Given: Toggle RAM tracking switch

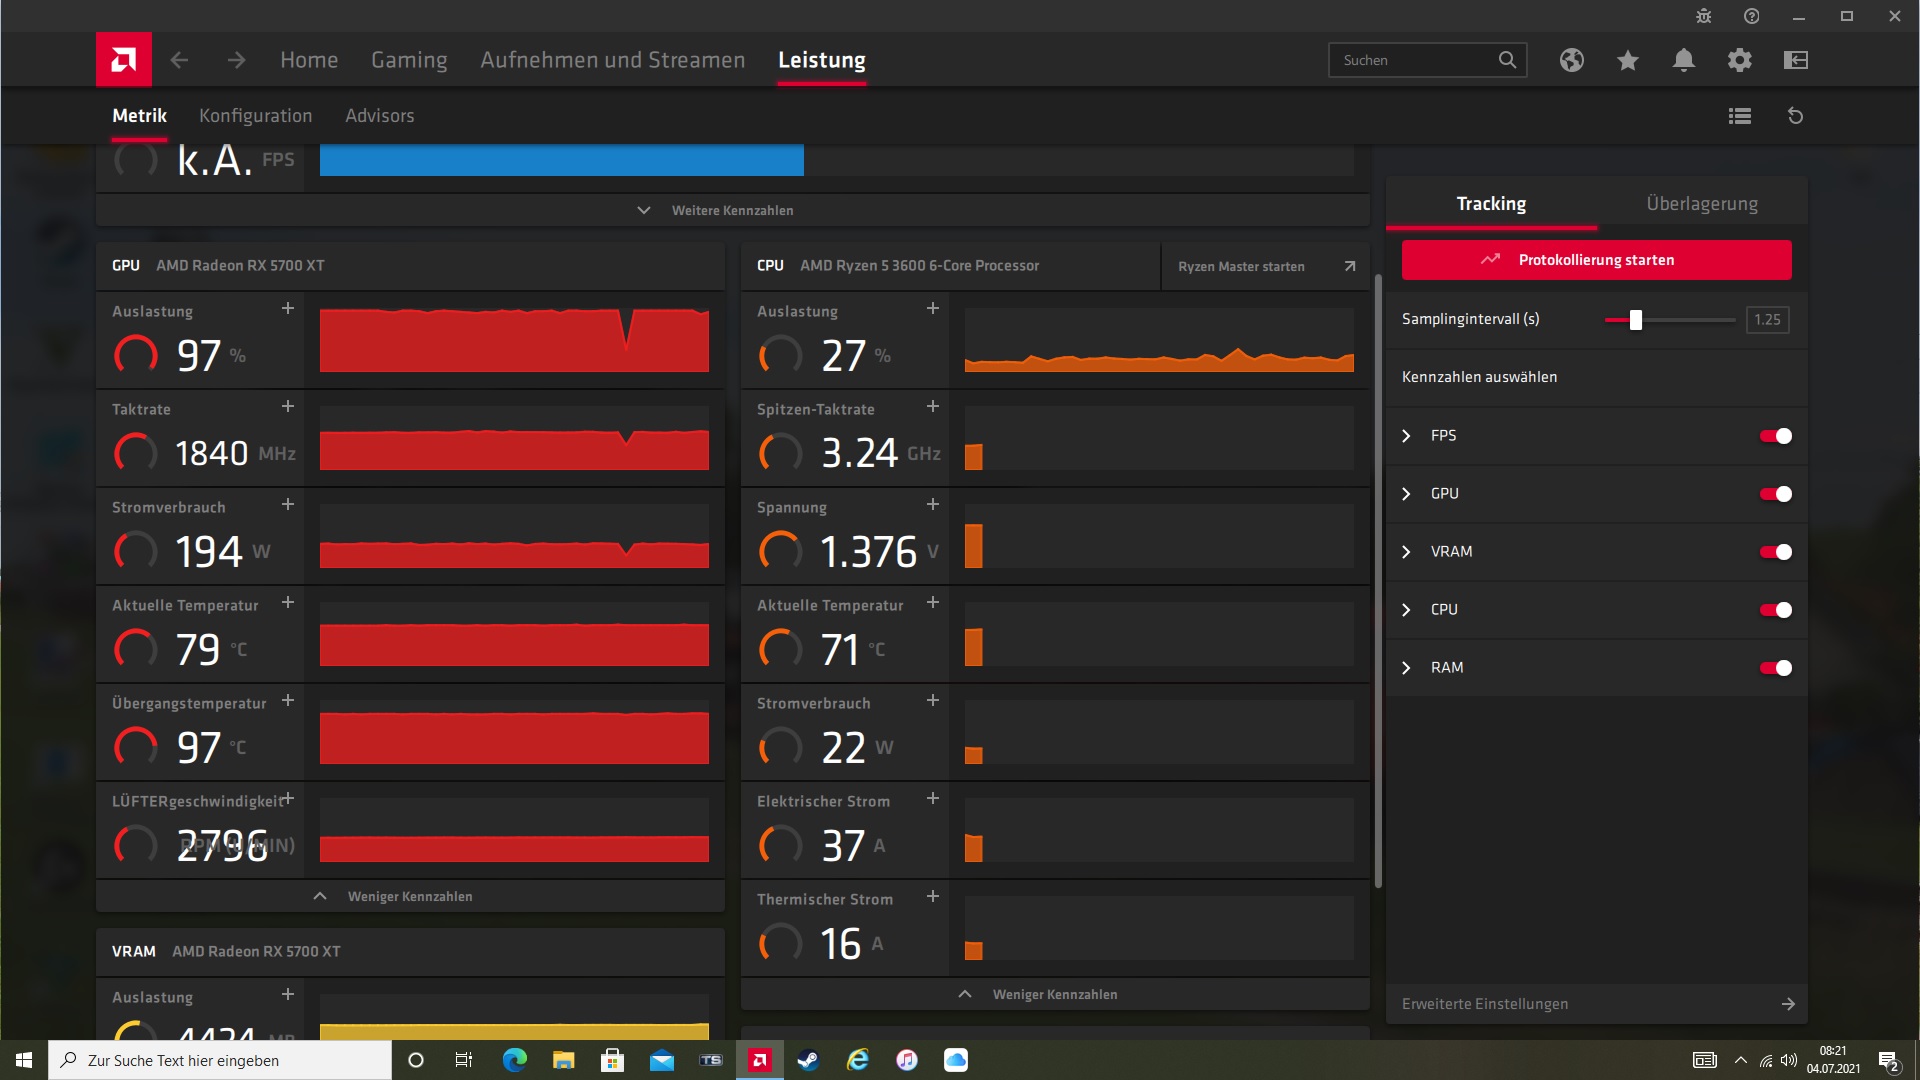Looking at the screenshot, I should 1776,668.
